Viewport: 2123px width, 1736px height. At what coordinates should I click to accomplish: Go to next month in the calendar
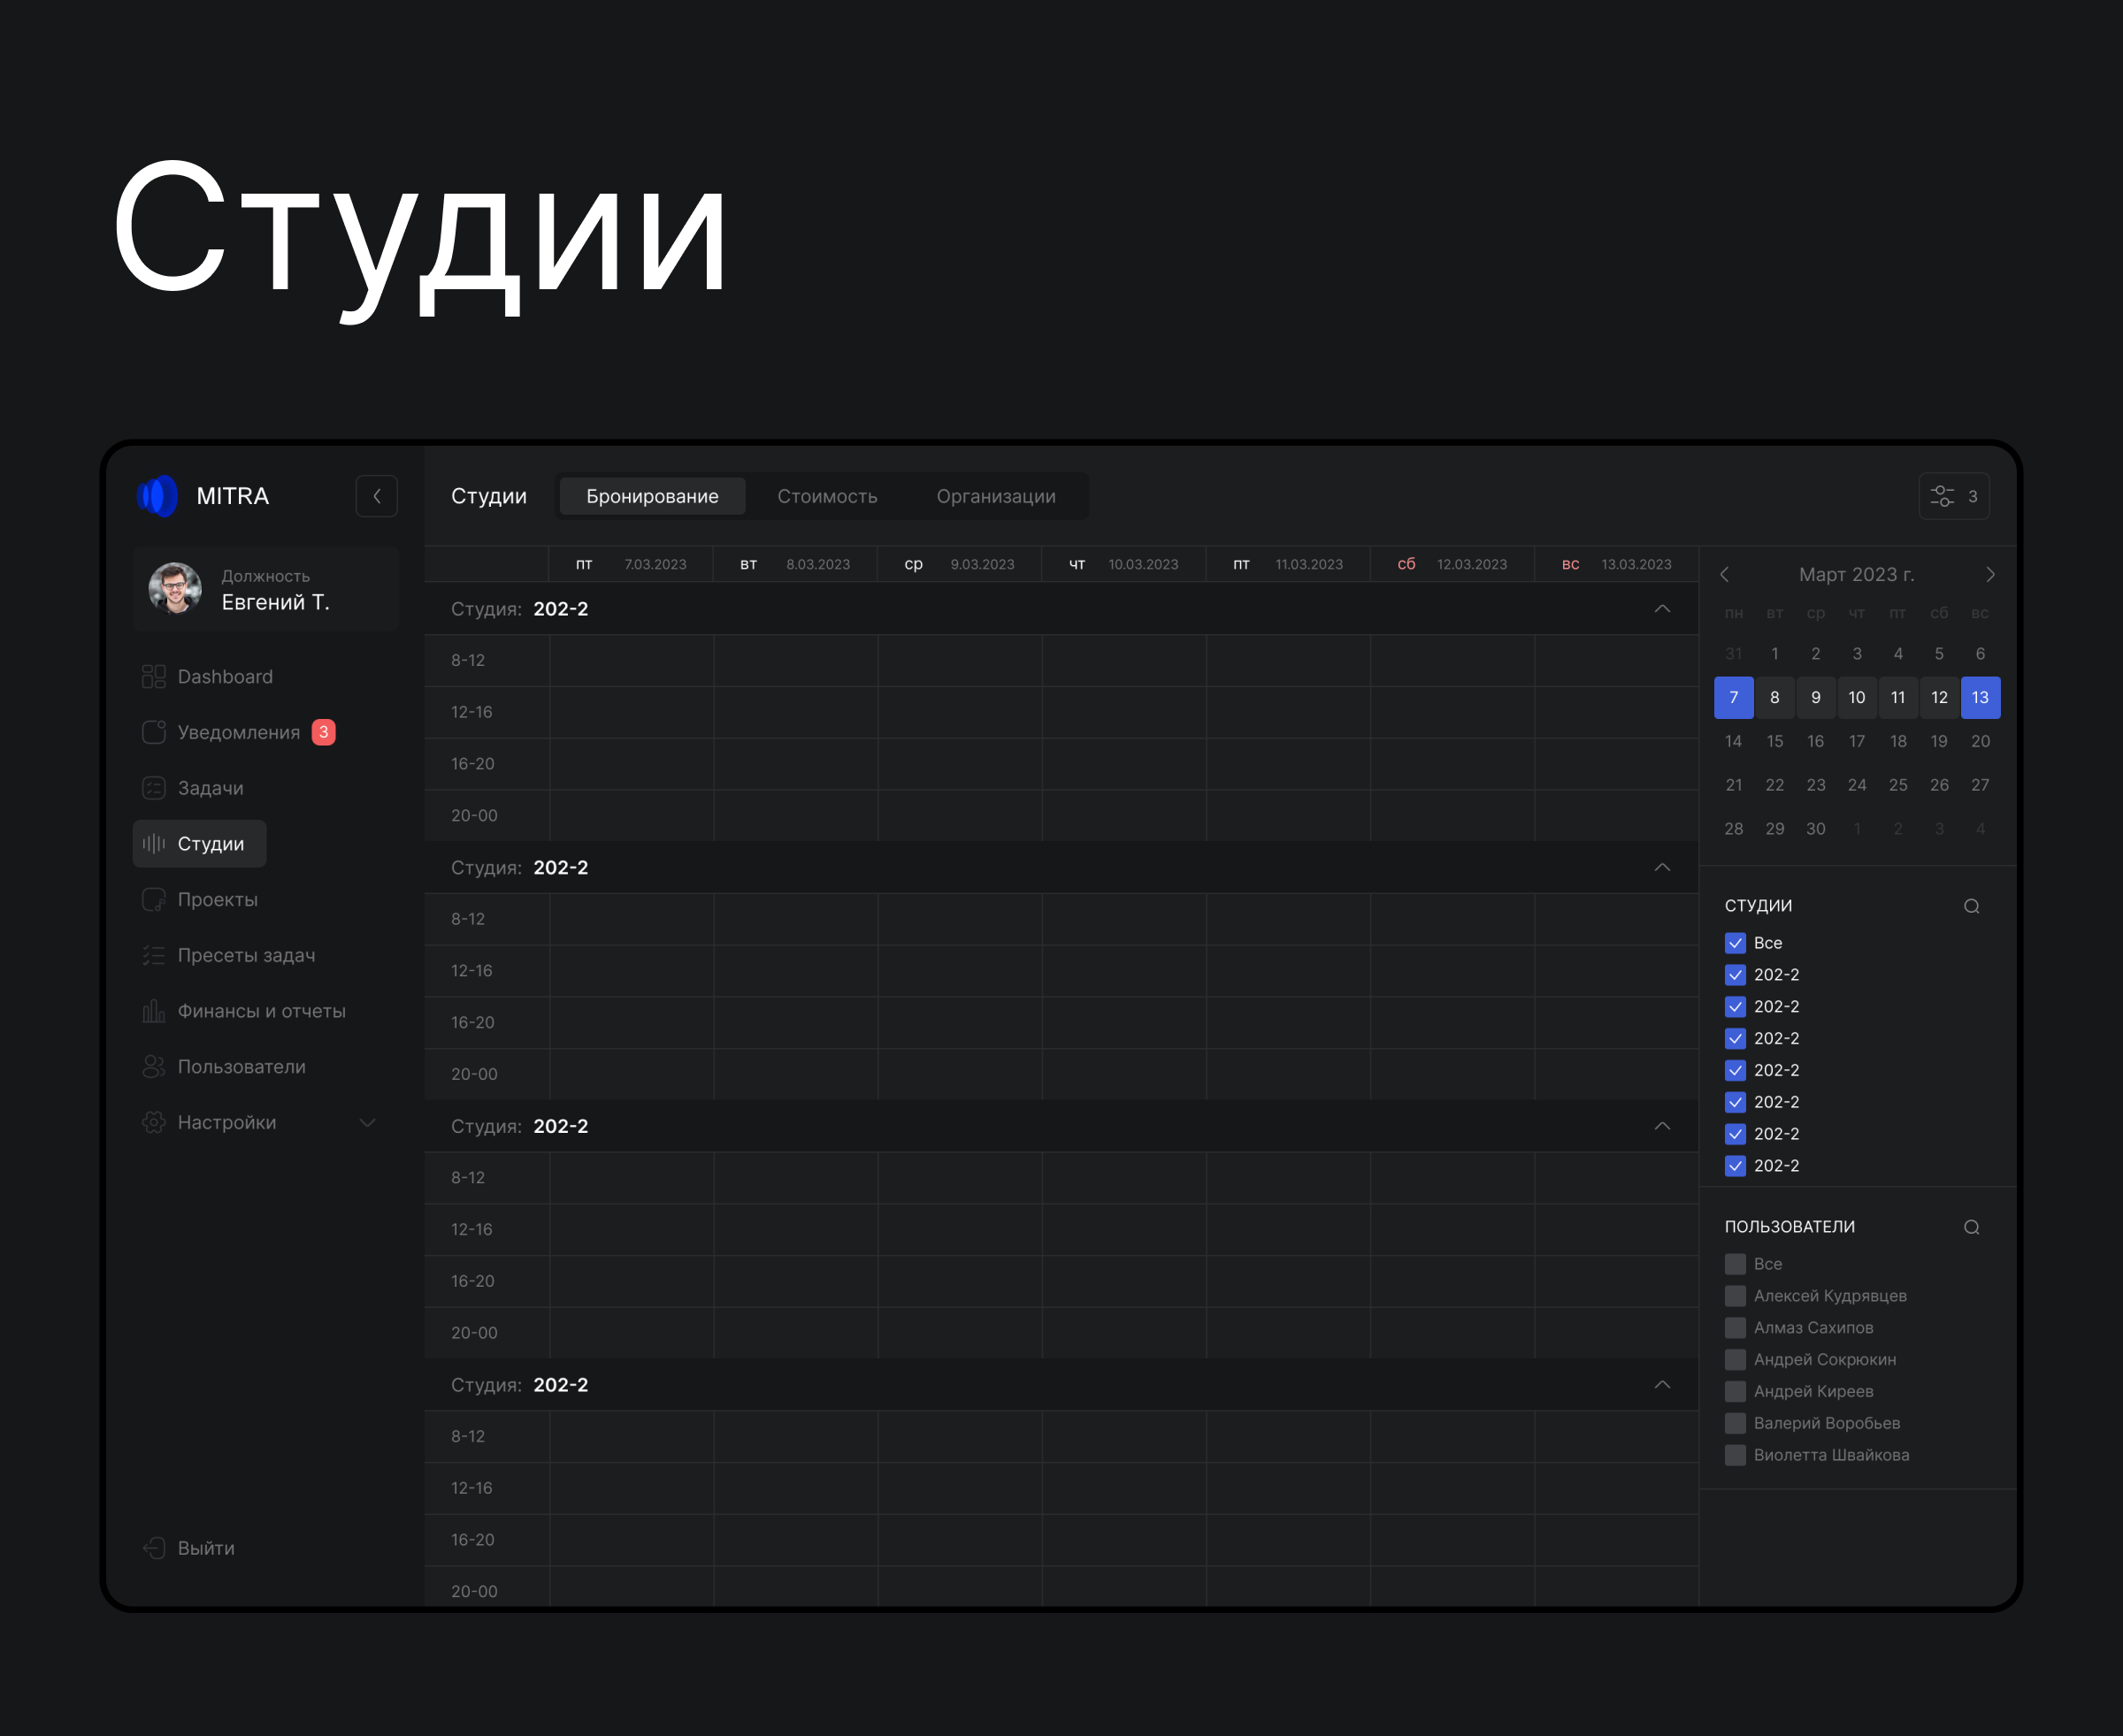1990,575
